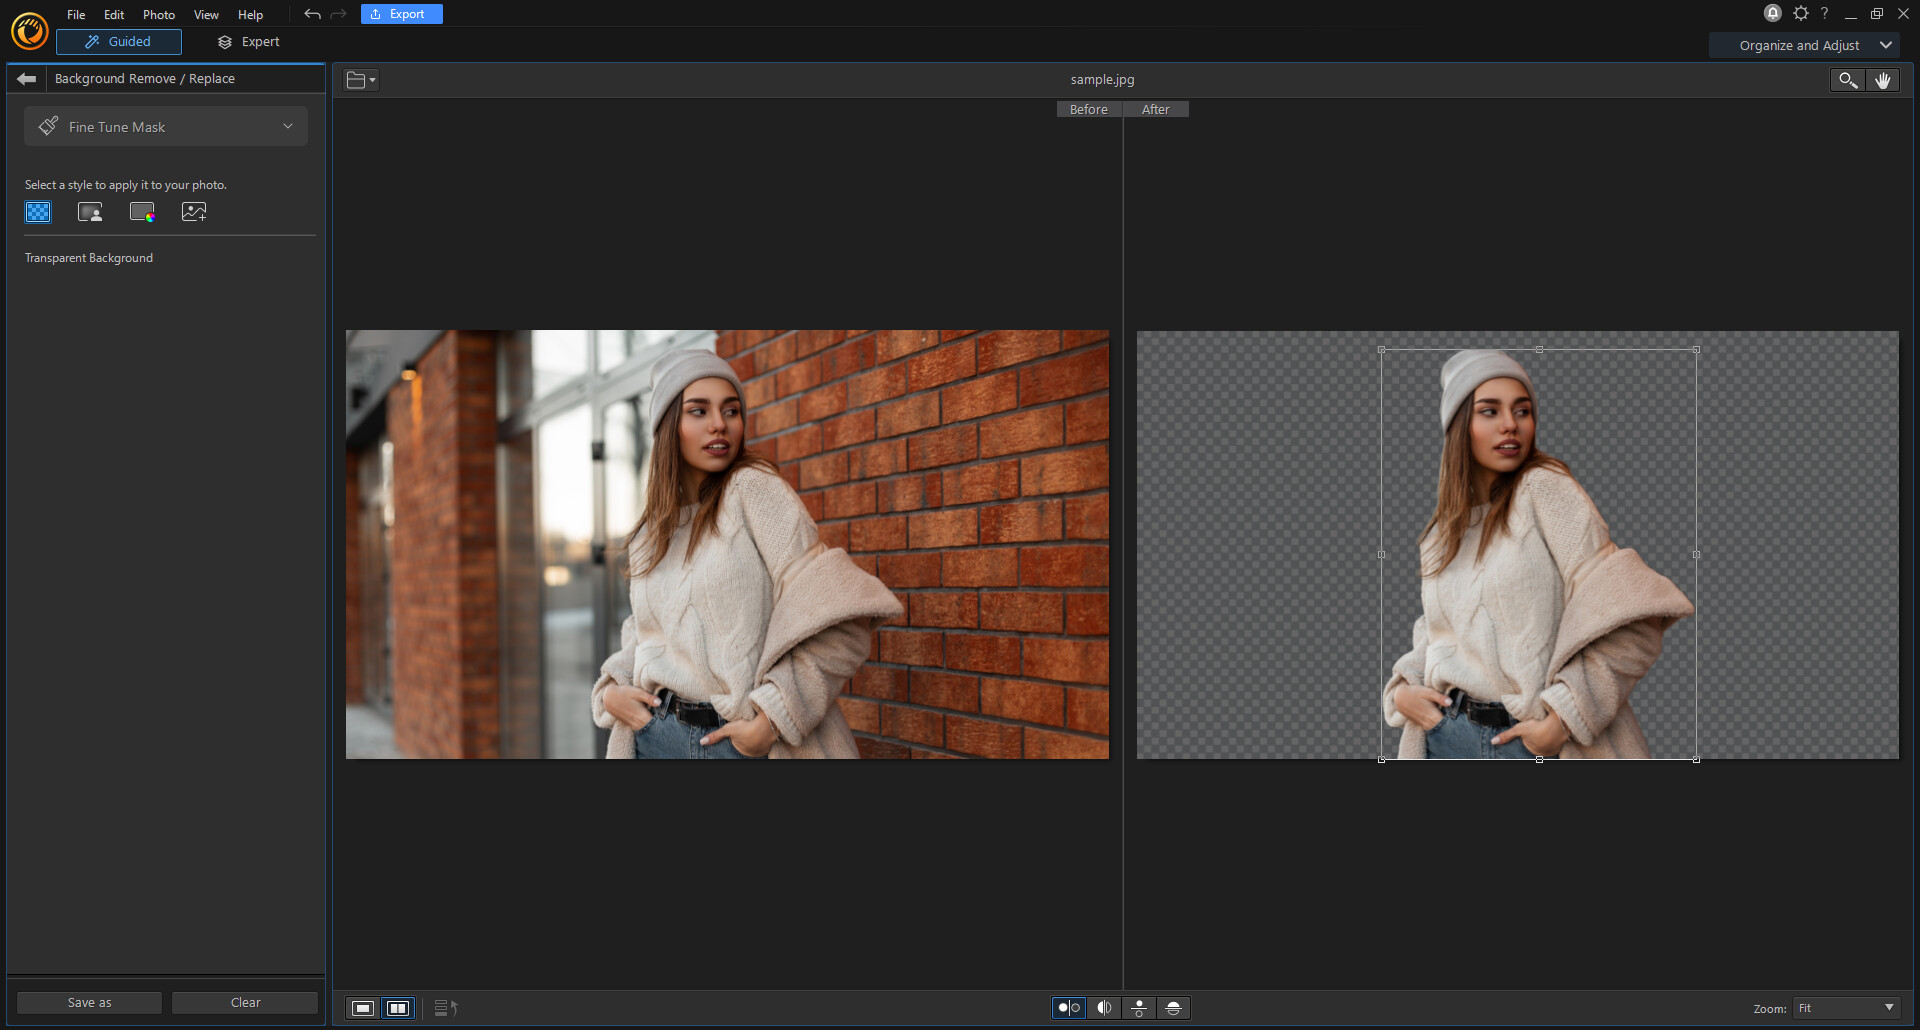Screen dimensions: 1920x1030
Task: Select the solid color background style
Action: coord(142,212)
